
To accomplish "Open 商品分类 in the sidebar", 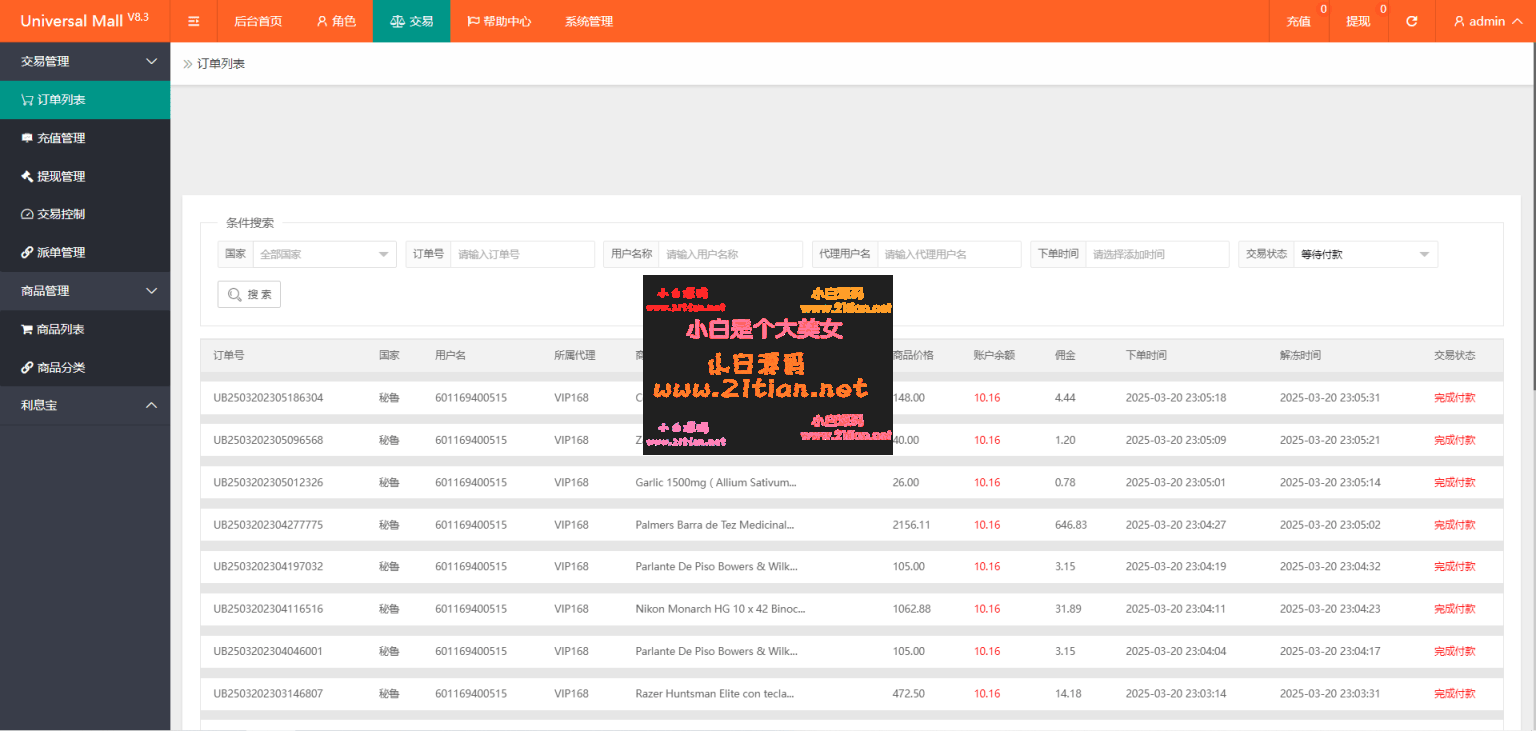I will point(85,367).
